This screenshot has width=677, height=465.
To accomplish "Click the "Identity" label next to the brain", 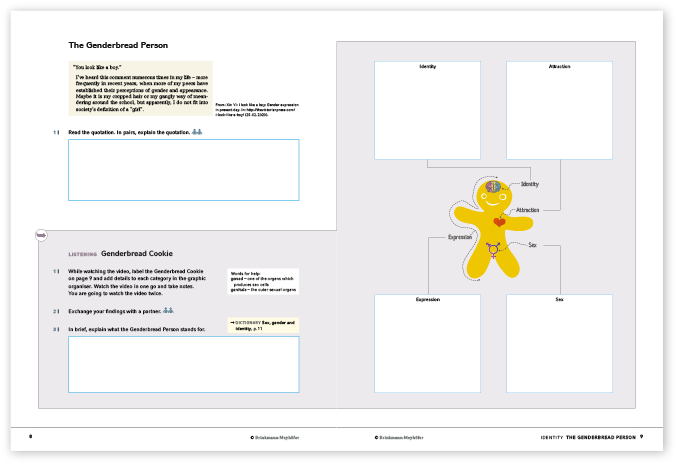I will click(530, 184).
